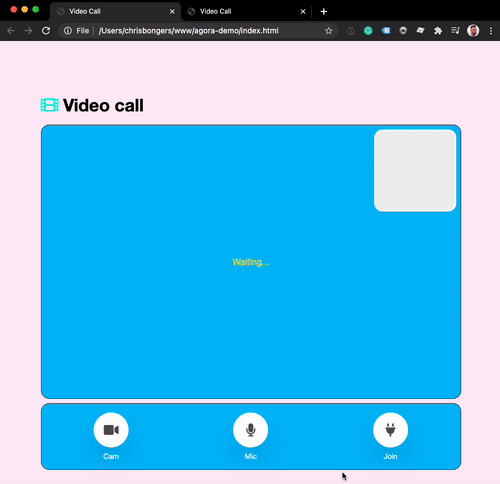Screen dimensions: 500x484
Task: Open the Extensions puzzle piece menu
Action: tap(438, 31)
